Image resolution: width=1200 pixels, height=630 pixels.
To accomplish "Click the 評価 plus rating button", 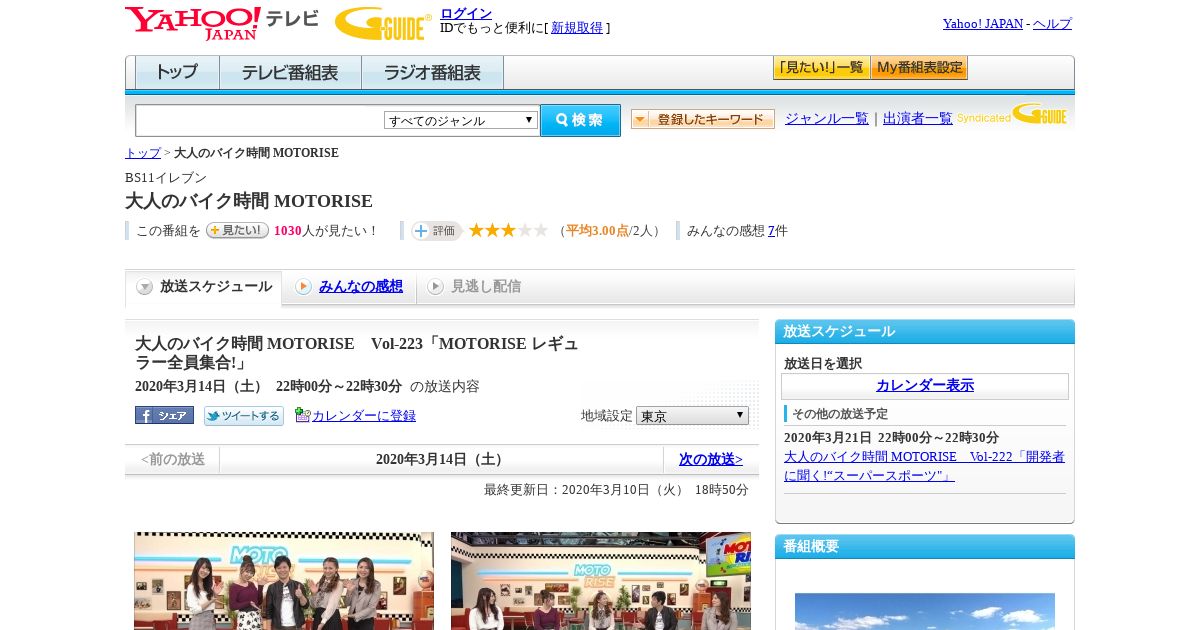I will (436, 231).
